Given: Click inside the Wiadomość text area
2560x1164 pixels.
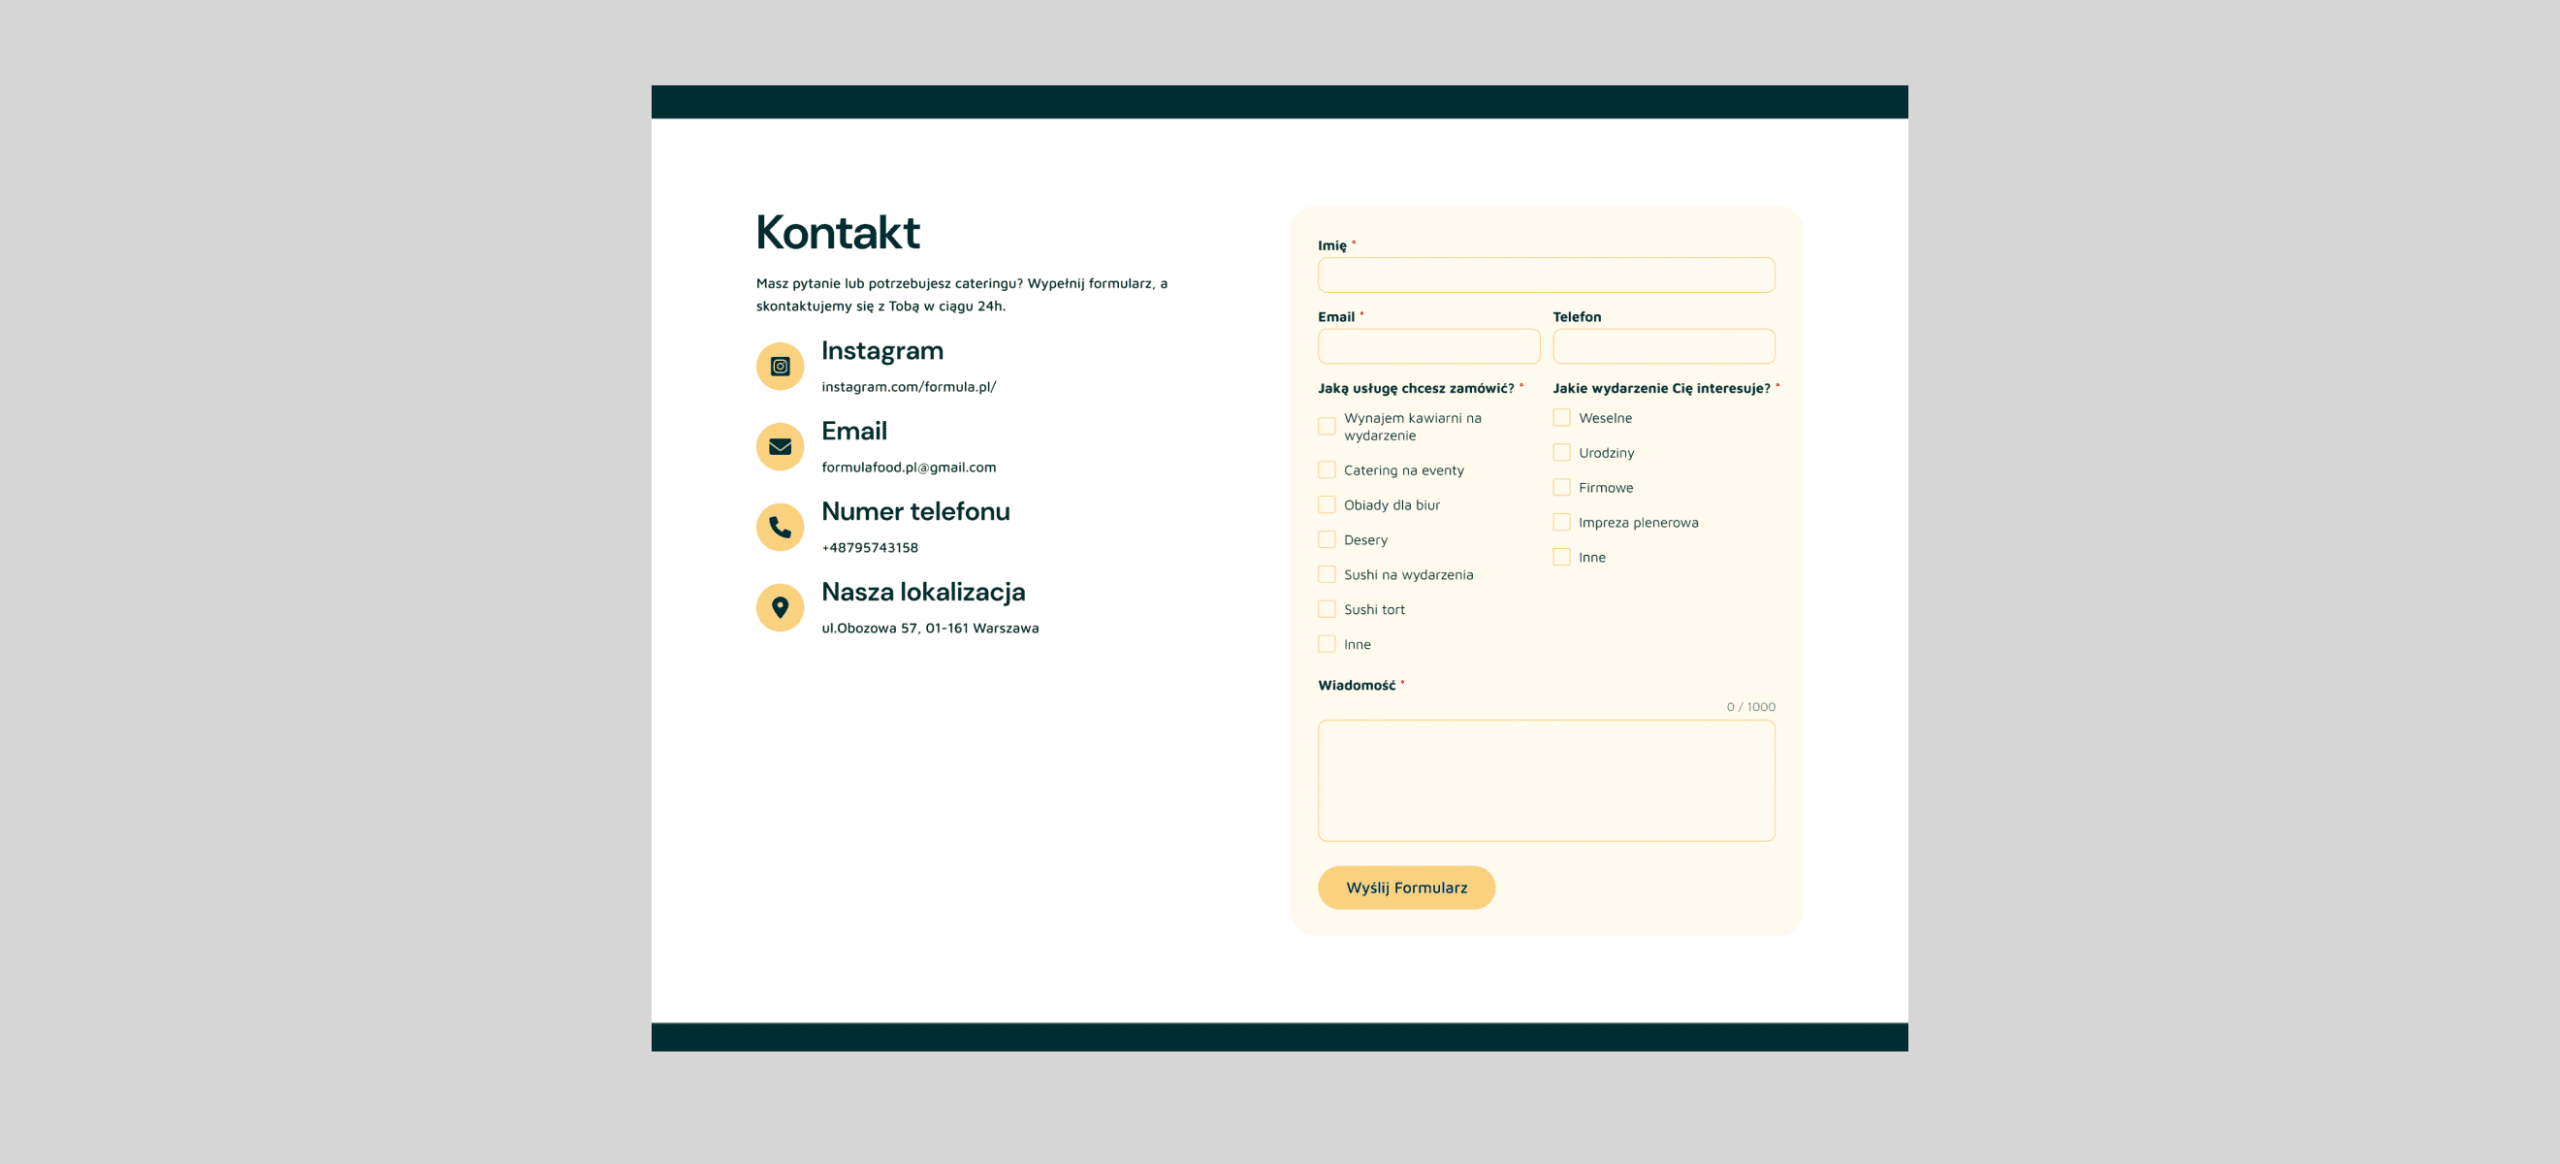Looking at the screenshot, I should click(x=1546, y=780).
